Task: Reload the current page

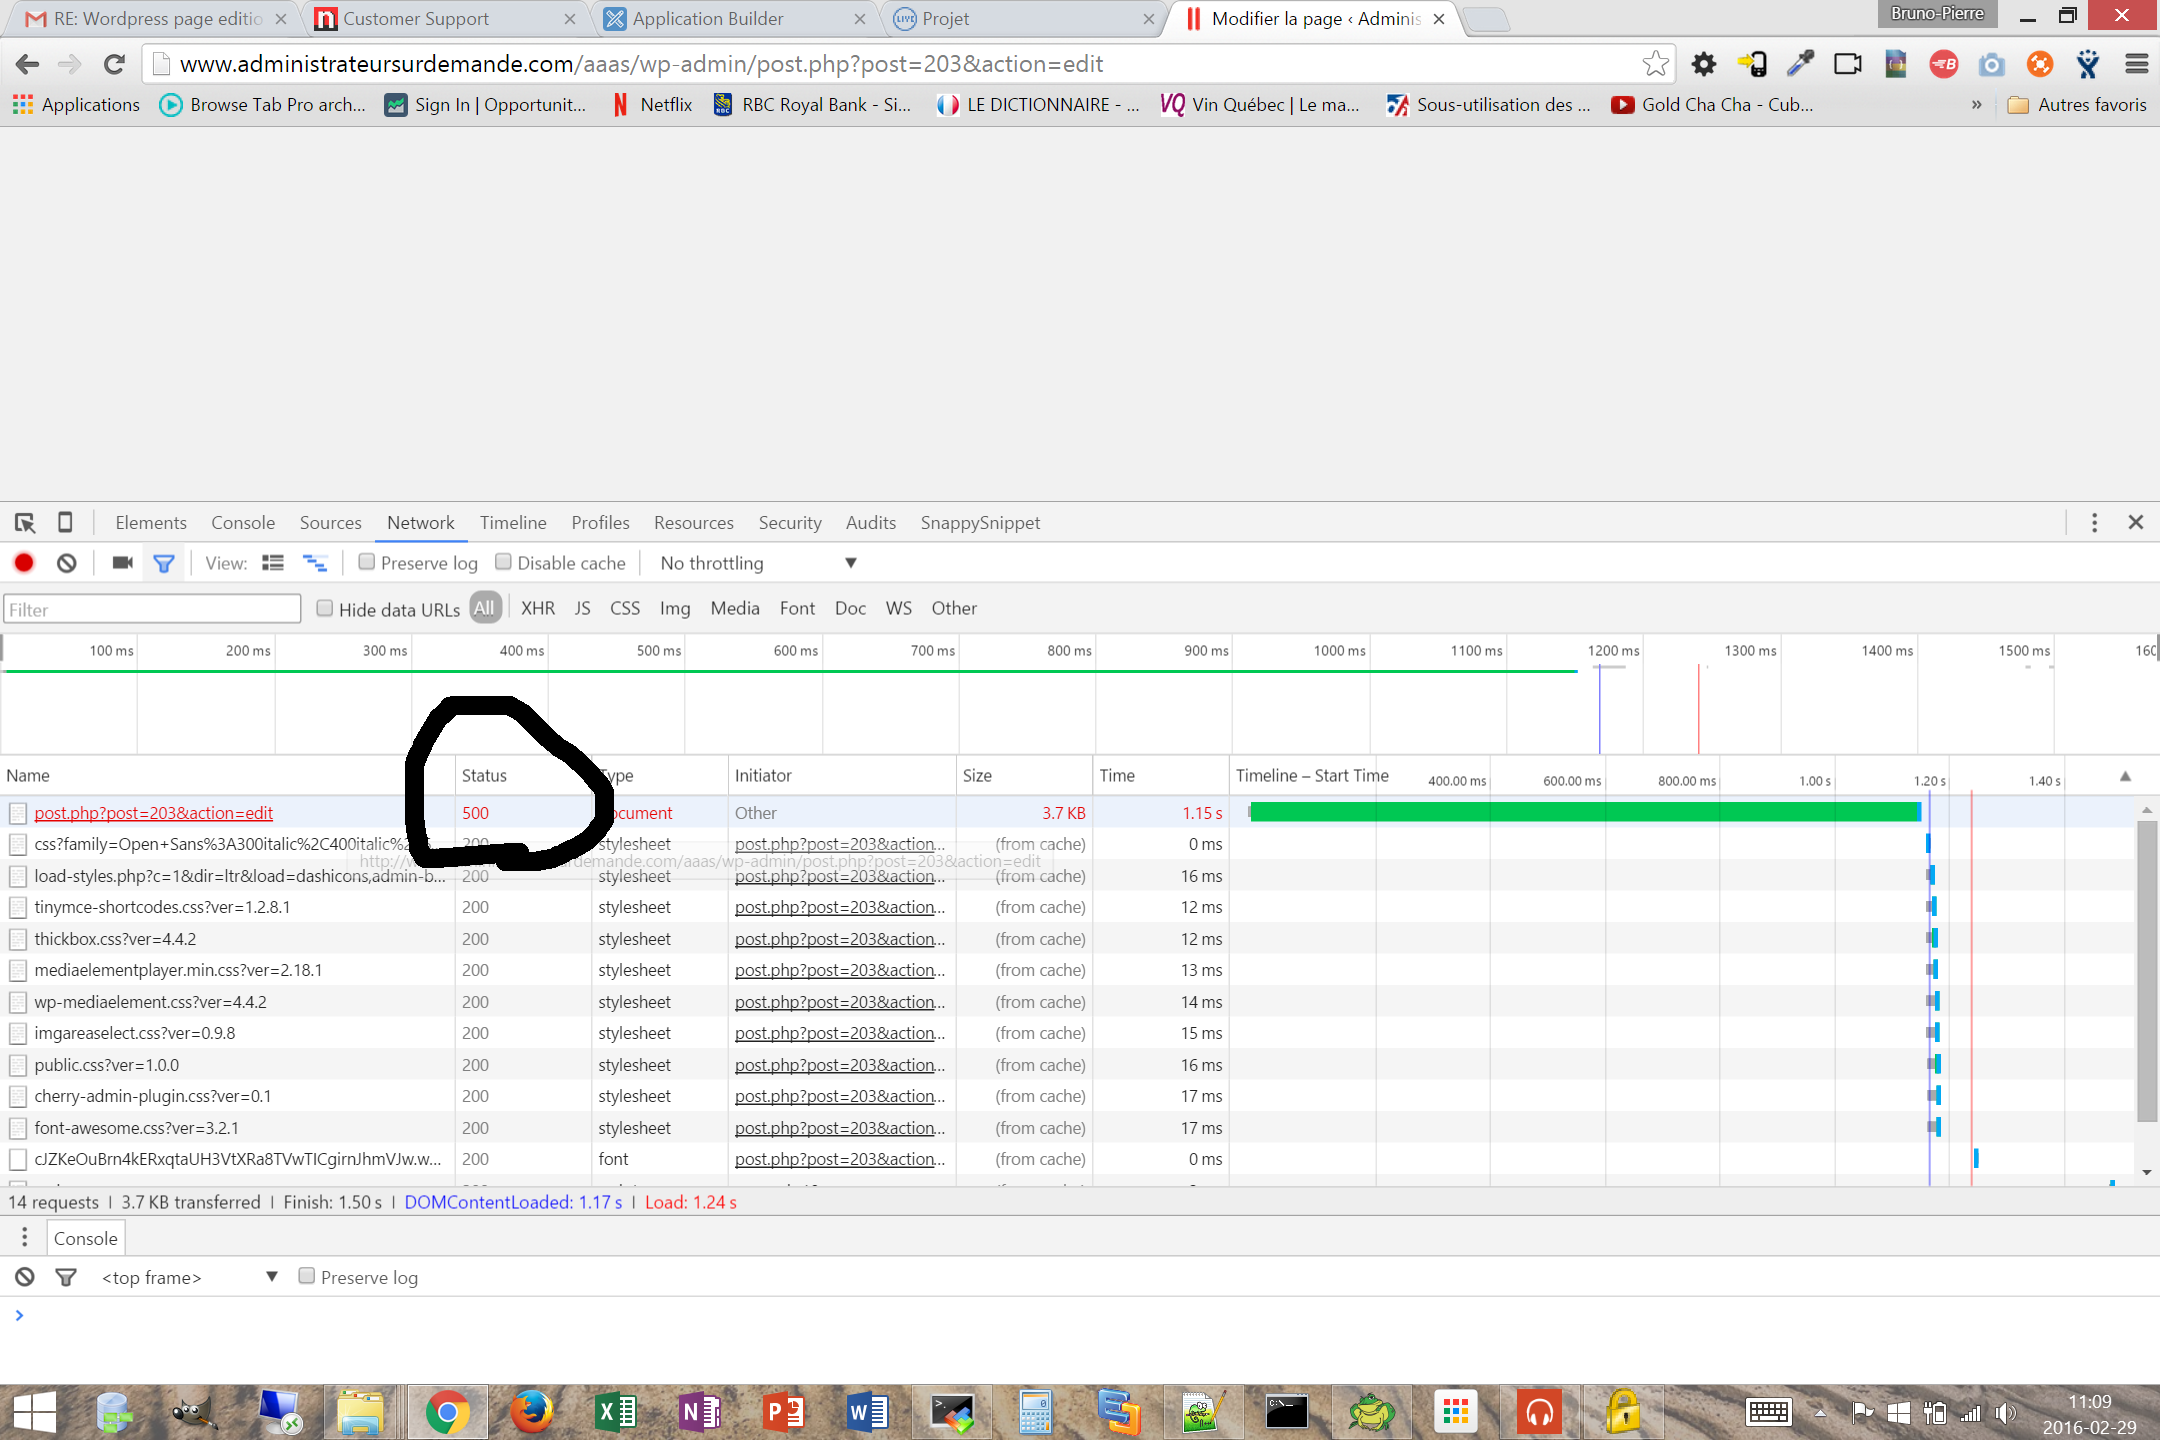Action: pyautogui.click(x=114, y=64)
